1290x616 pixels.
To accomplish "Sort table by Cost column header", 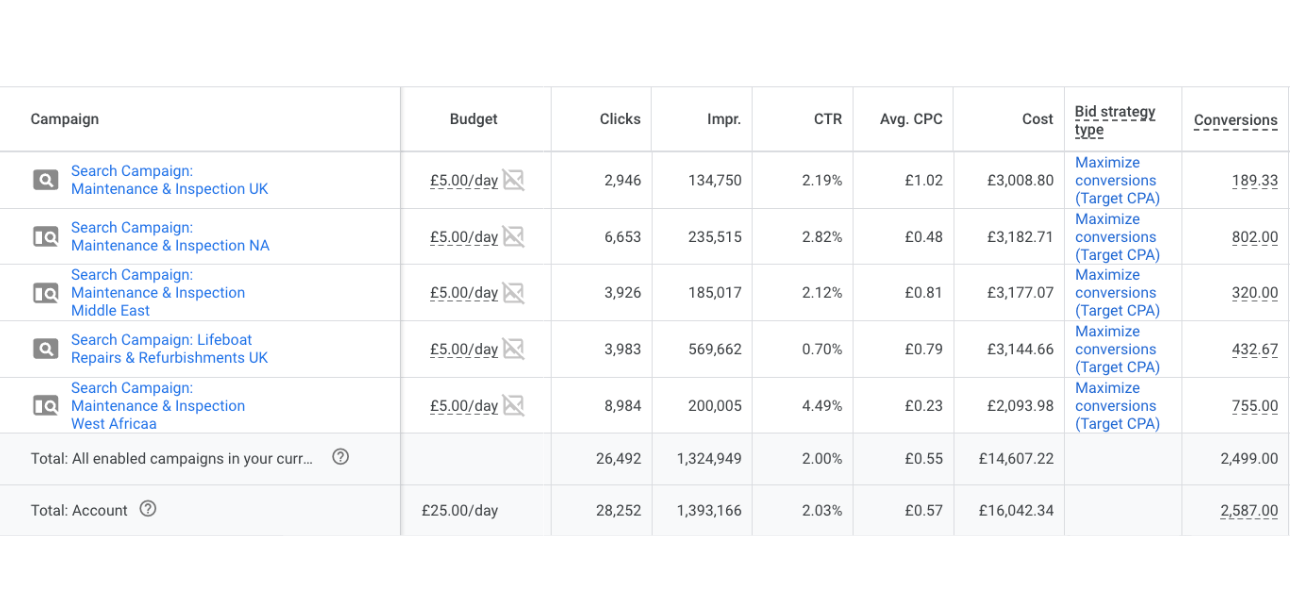I will click(1037, 119).
